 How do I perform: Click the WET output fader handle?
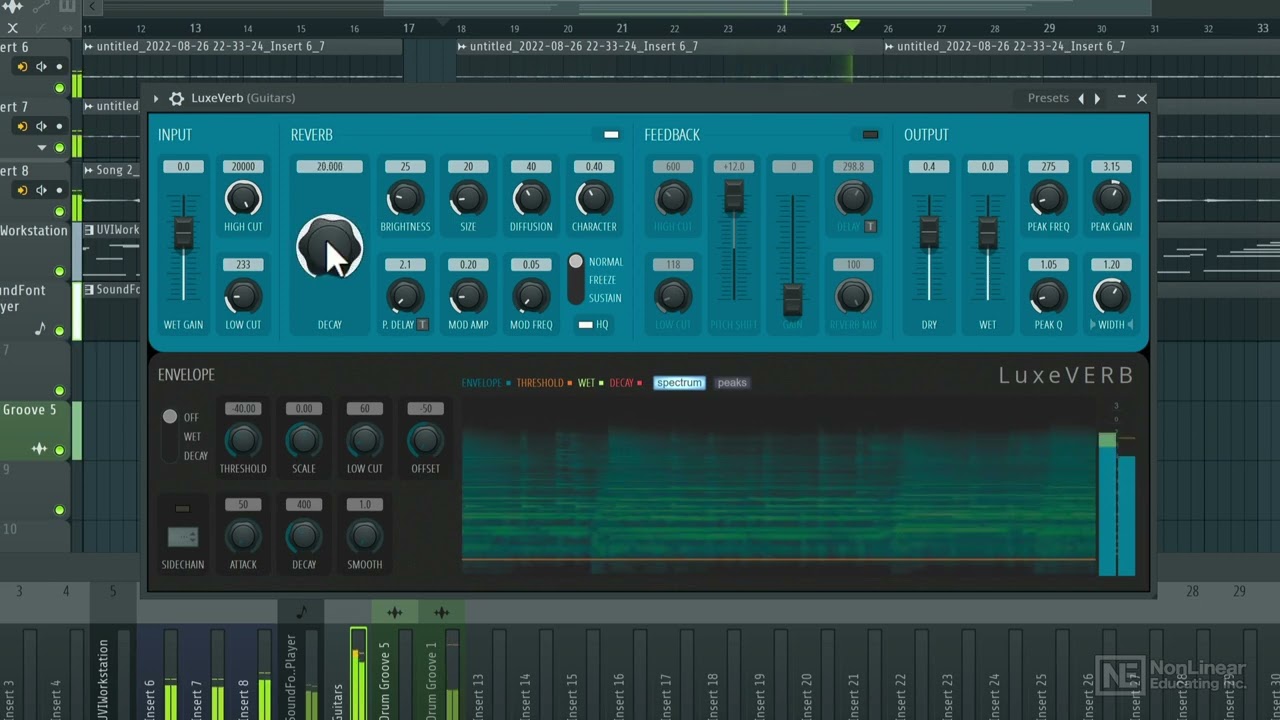pos(988,232)
